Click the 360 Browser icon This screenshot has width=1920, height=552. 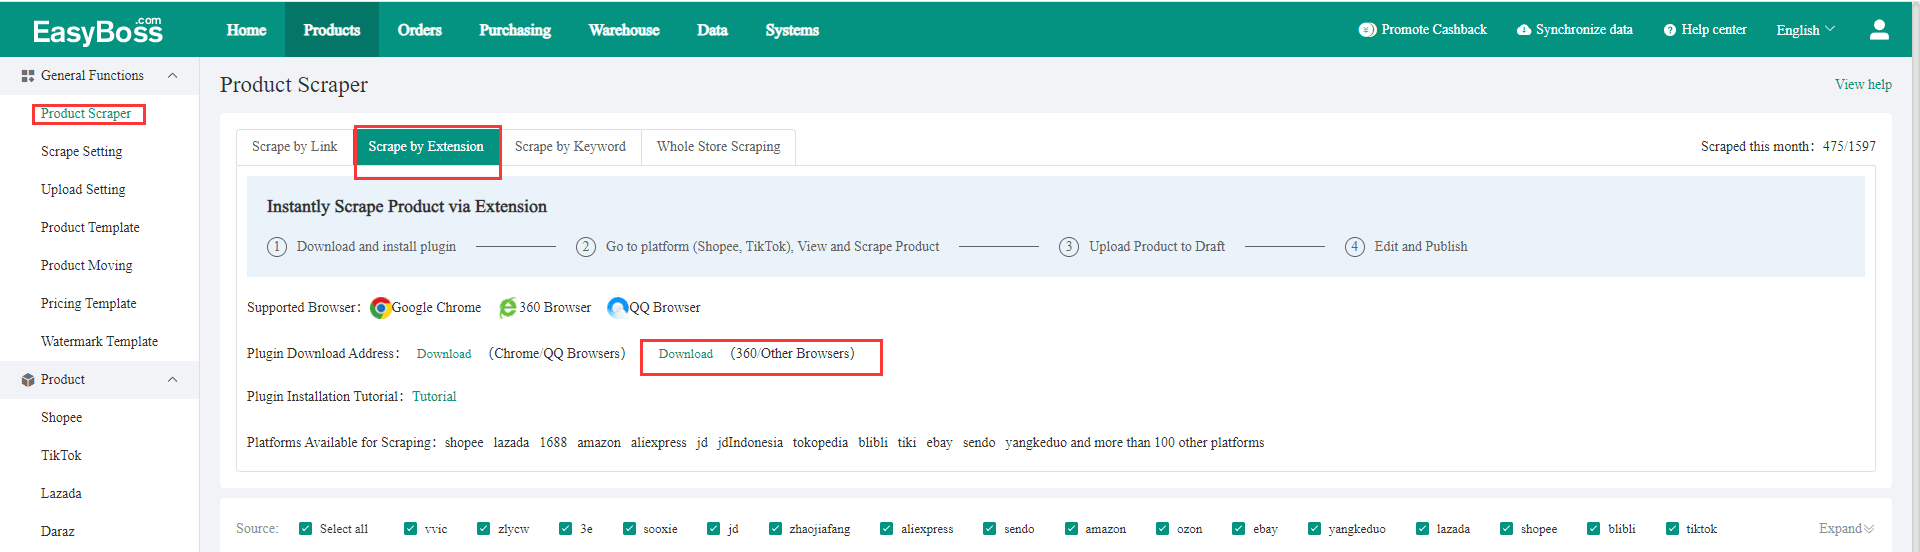pos(508,308)
